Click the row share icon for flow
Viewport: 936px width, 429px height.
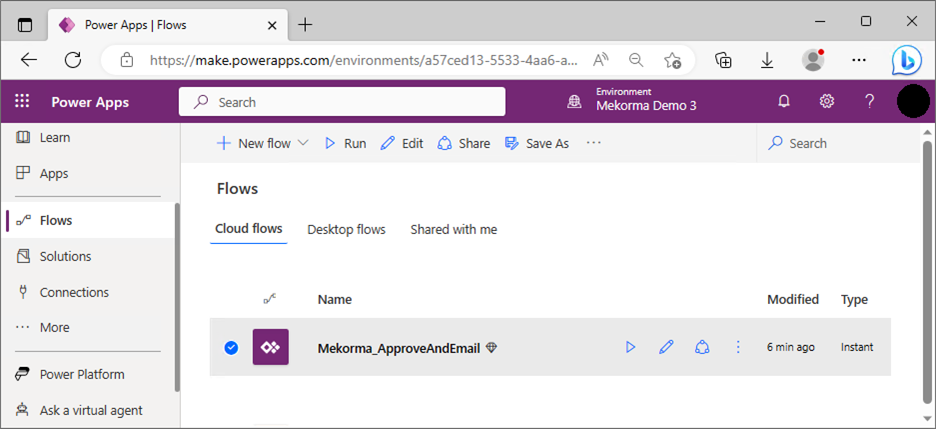point(702,347)
